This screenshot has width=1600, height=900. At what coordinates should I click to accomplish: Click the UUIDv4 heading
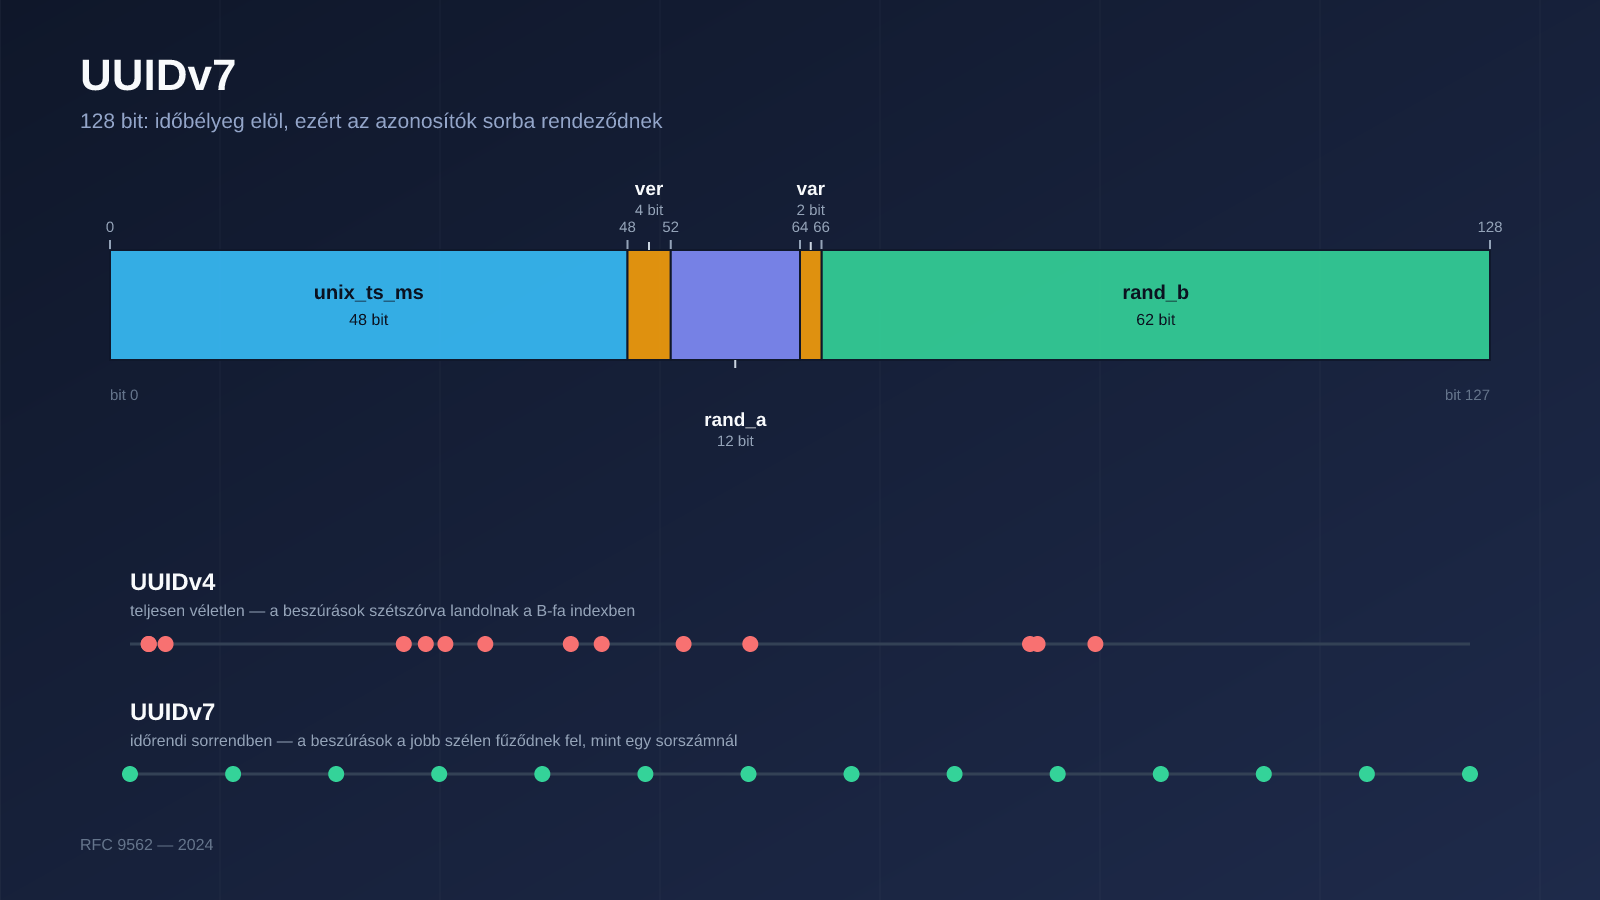point(173,582)
